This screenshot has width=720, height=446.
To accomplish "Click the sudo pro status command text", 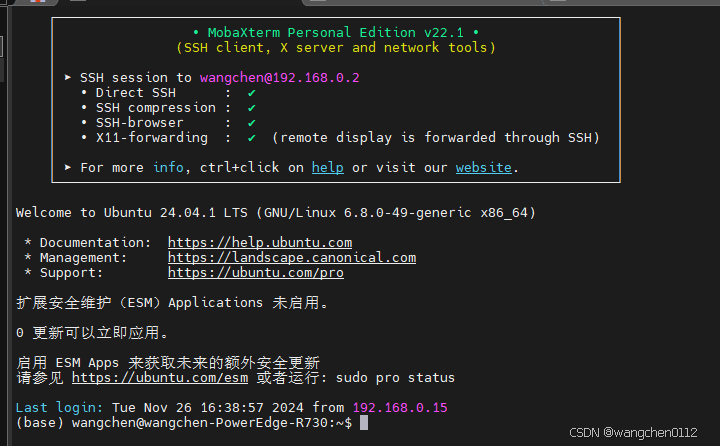I will pos(395,378).
